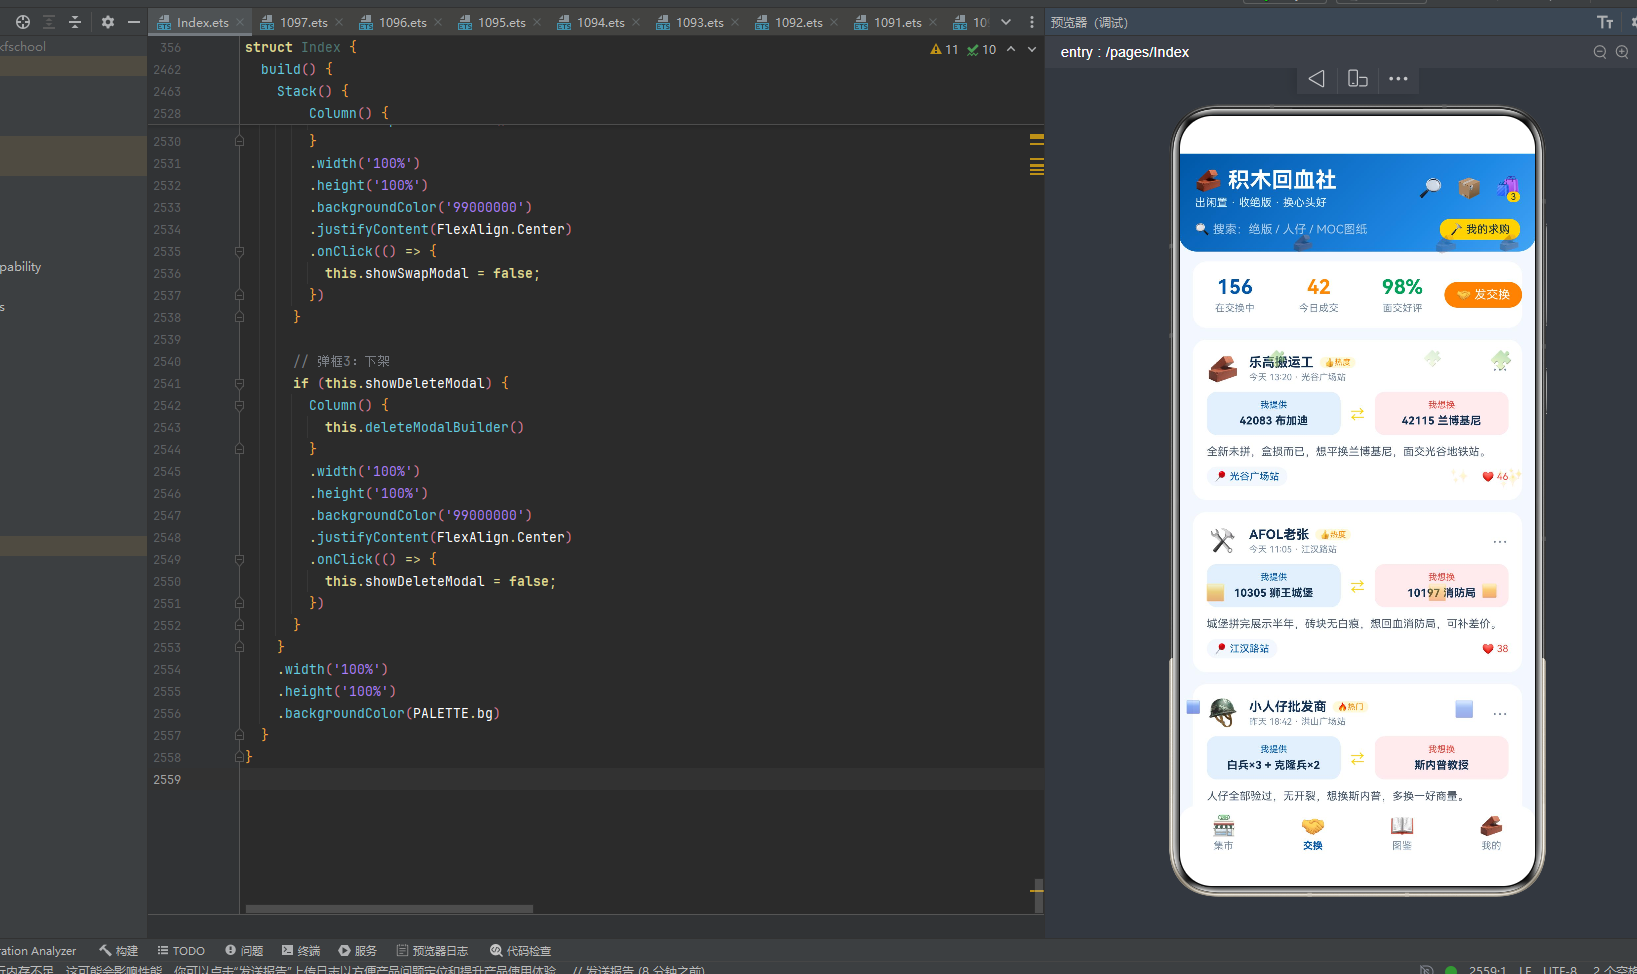Show the hidden editor tabs dropdown
This screenshot has height=974, width=1637.
click(x=1006, y=22)
